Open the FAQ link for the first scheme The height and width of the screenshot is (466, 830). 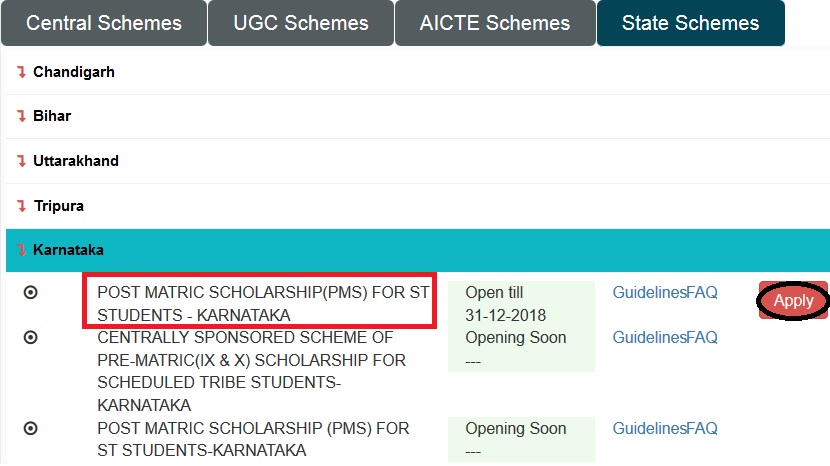[702, 293]
